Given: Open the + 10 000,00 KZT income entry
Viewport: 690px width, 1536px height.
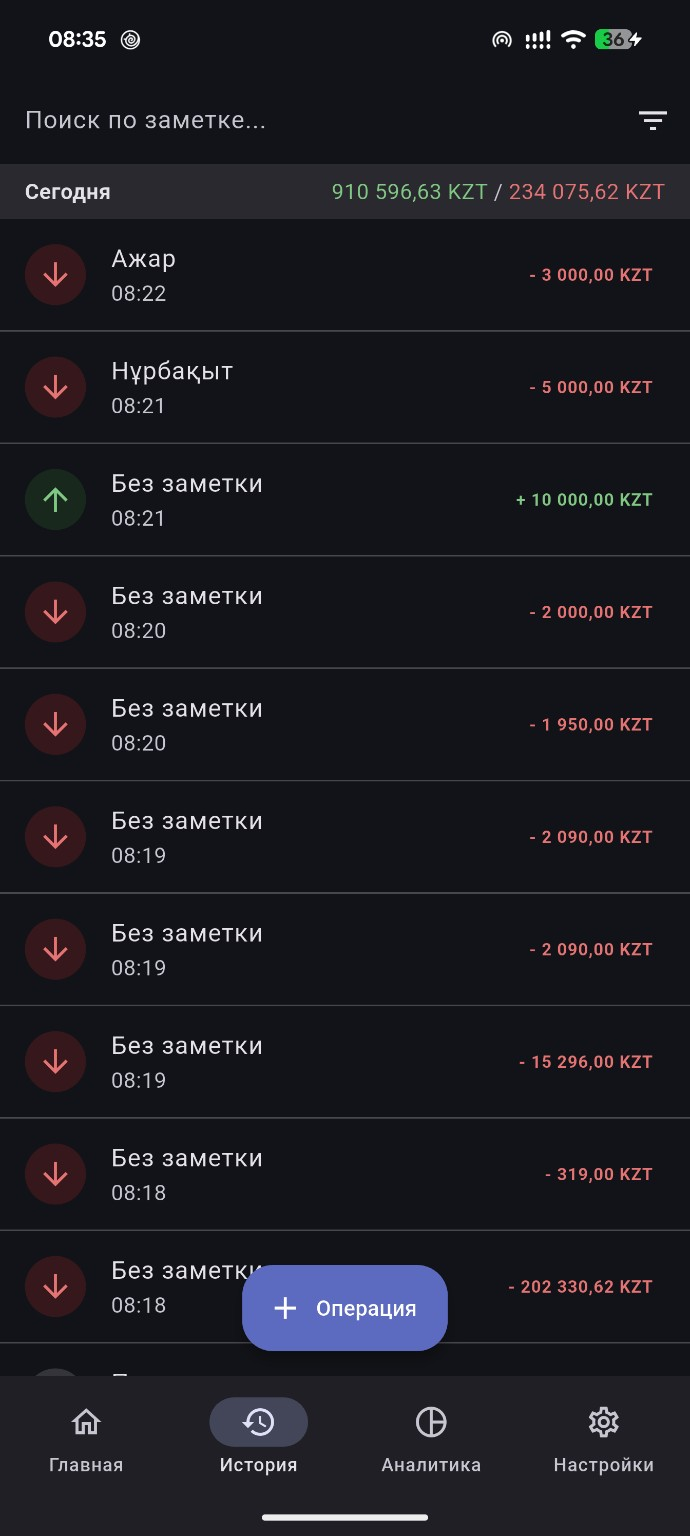Looking at the screenshot, I should pyautogui.click(x=345, y=500).
